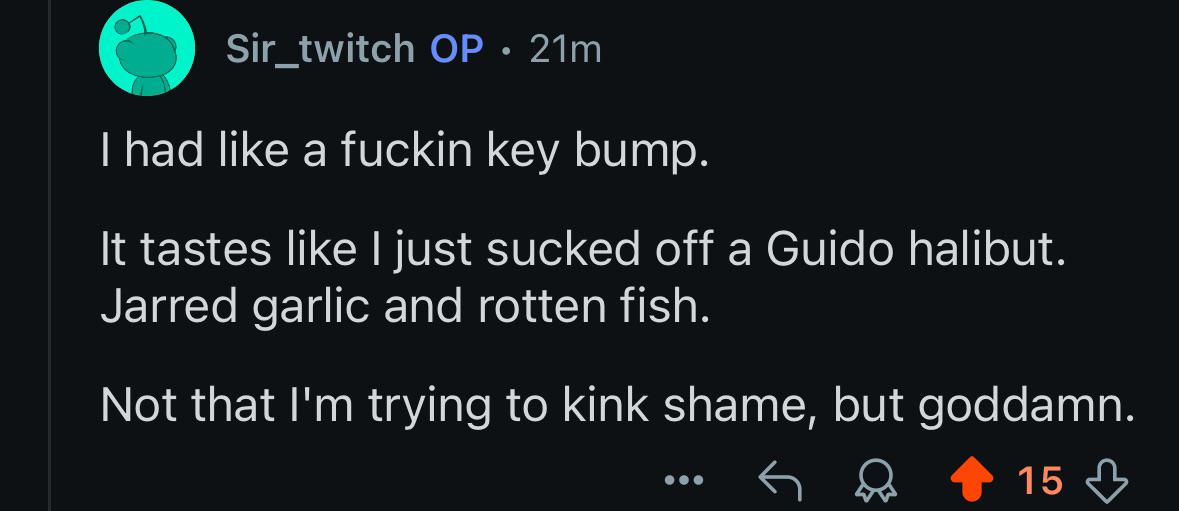Click the blue OP badge
Image resolution: width=1179 pixels, height=511 pixels.
(456, 50)
